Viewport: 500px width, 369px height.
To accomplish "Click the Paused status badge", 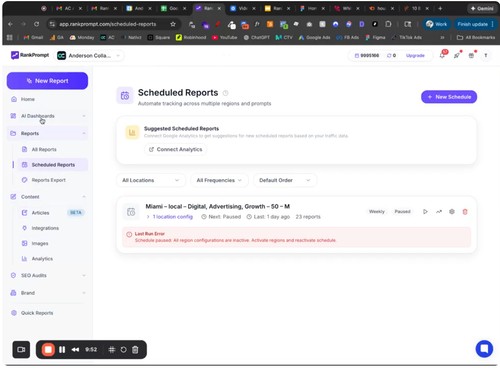I will click(x=402, y=211).
